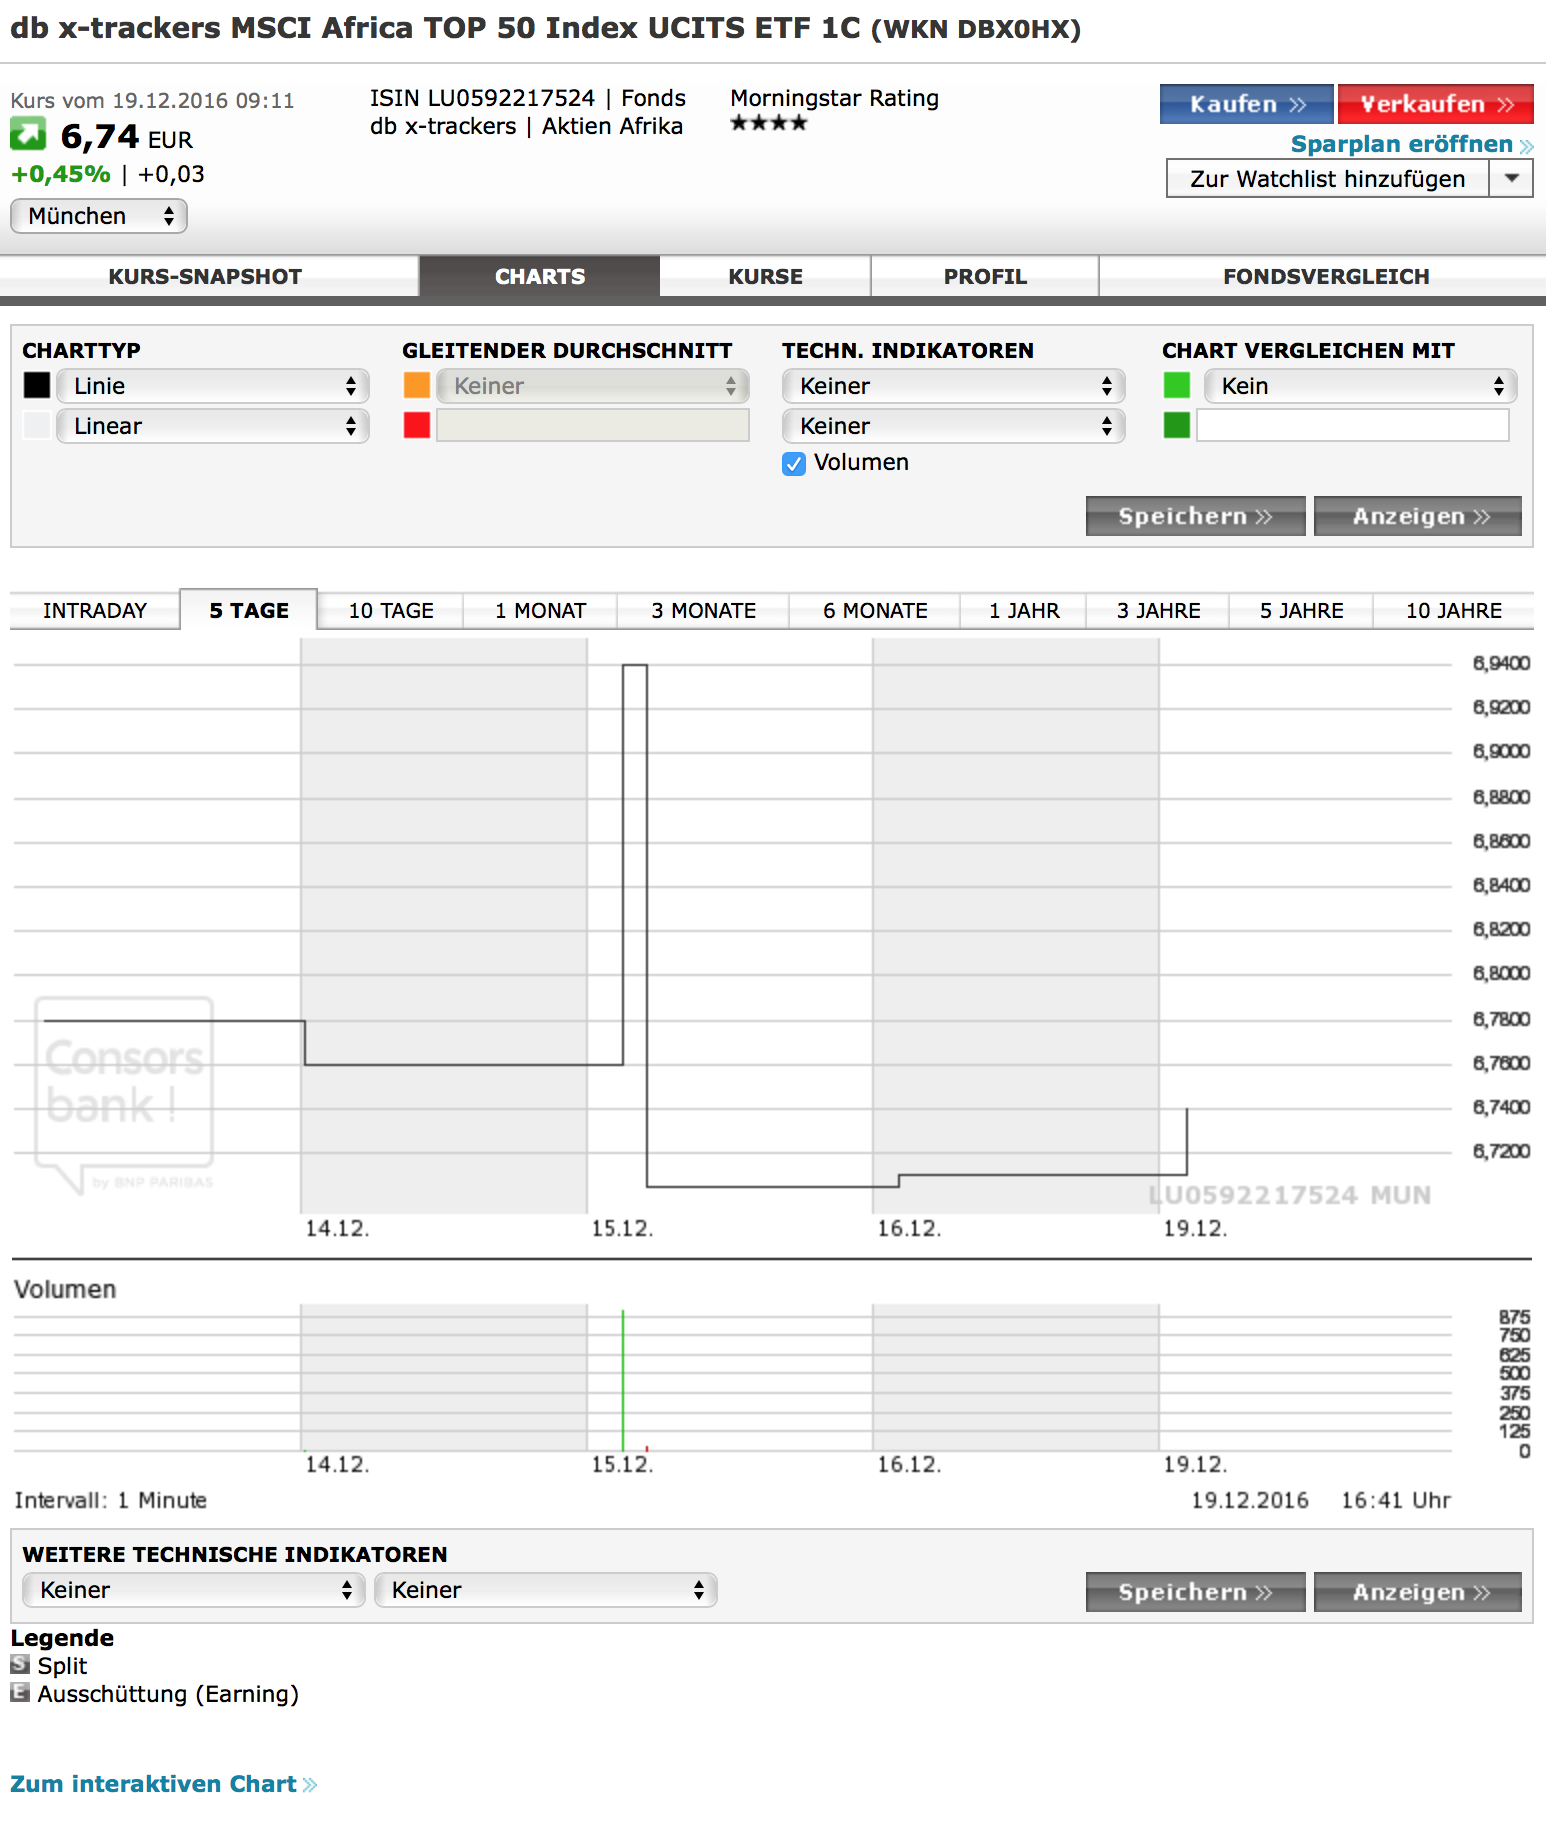Open the Linie chart type dropdown
Screen dimensions: 1546x1834
pos(213,386)
